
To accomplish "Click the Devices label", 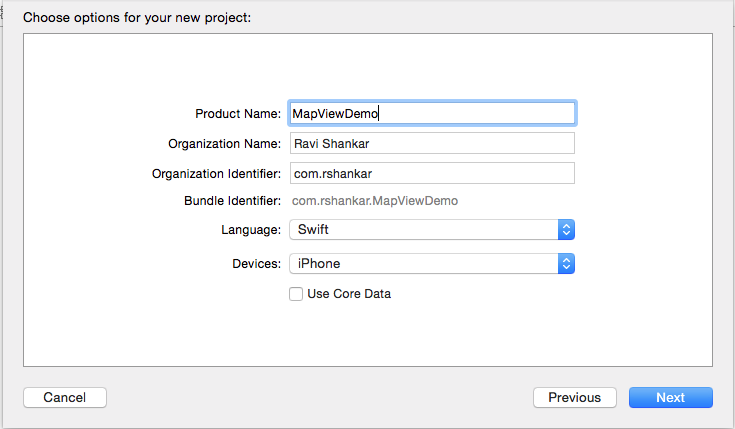I will point(256,263).
